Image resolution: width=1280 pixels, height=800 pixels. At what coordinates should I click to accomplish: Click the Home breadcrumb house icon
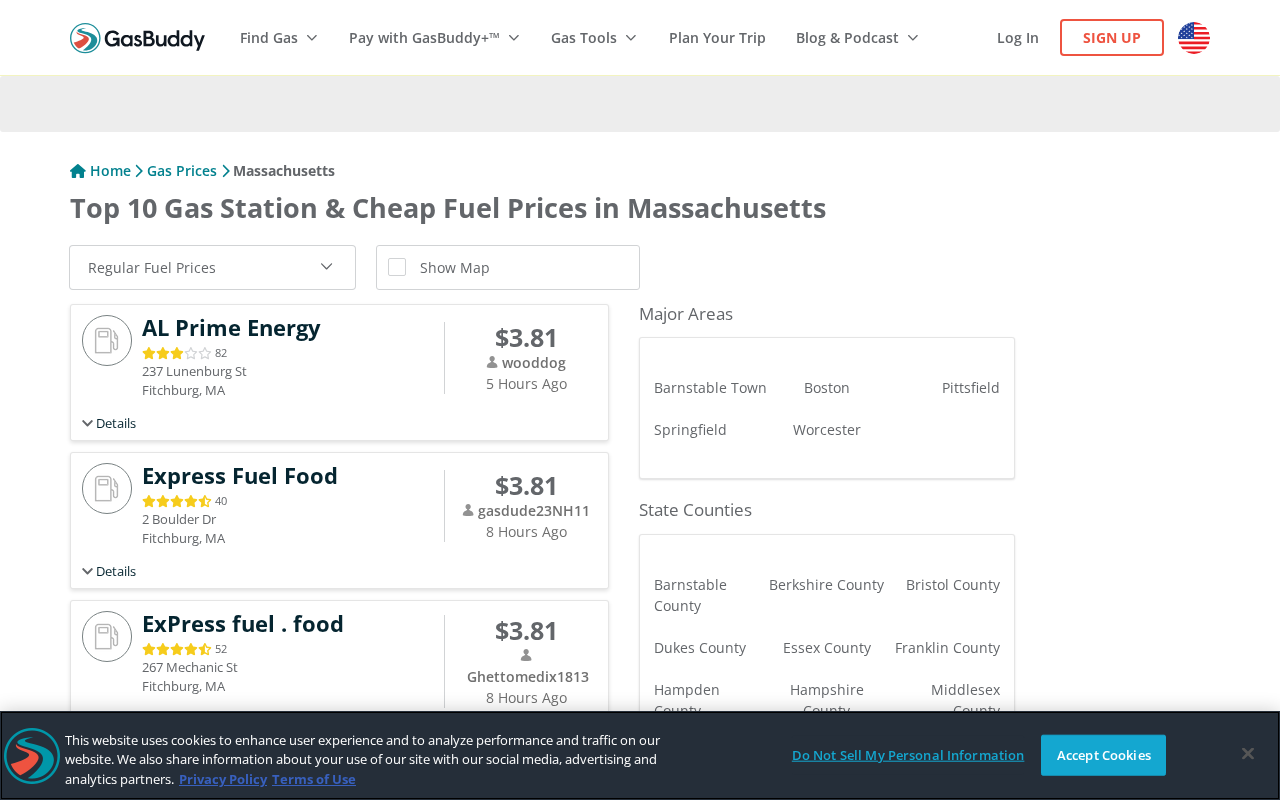pos(78,171)
